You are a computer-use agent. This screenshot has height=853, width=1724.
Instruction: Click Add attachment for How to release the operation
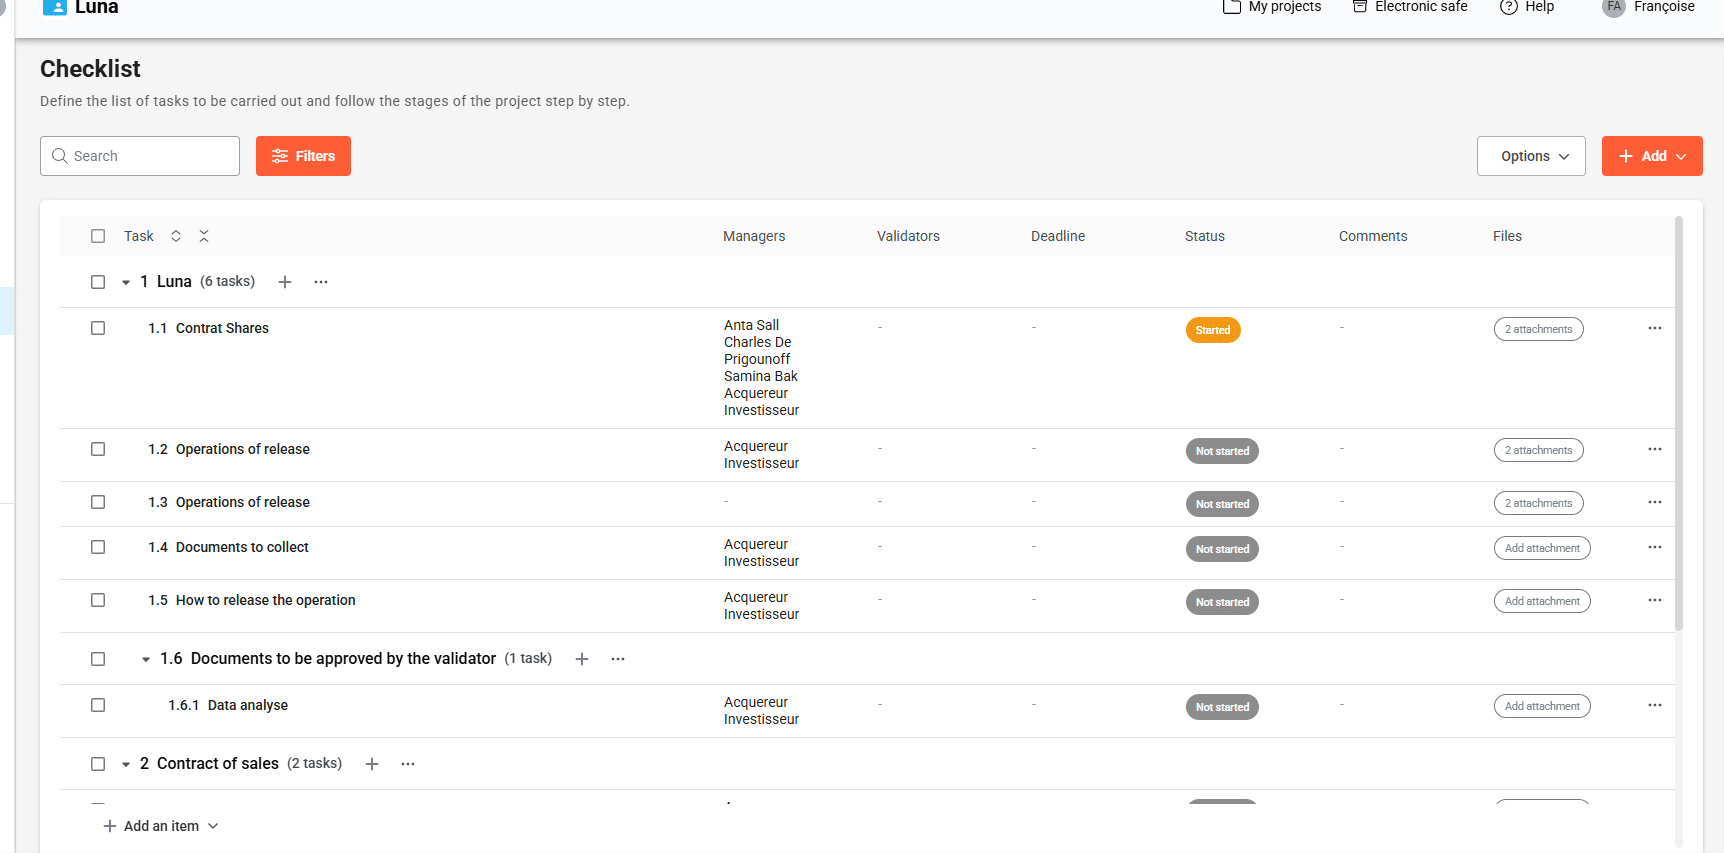[x=1541, y=601]
